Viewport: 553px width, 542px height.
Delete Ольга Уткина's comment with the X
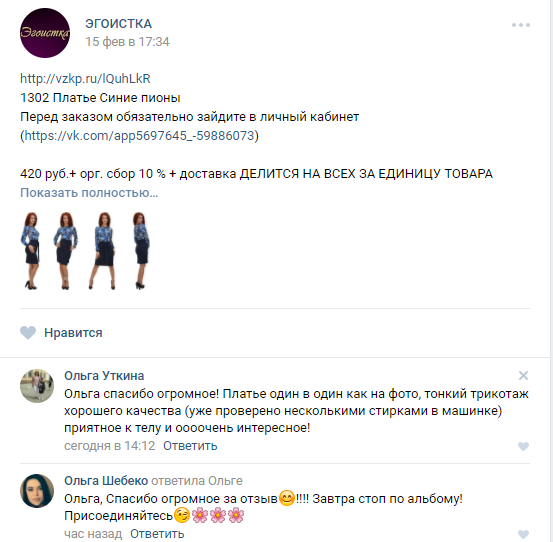523,376
